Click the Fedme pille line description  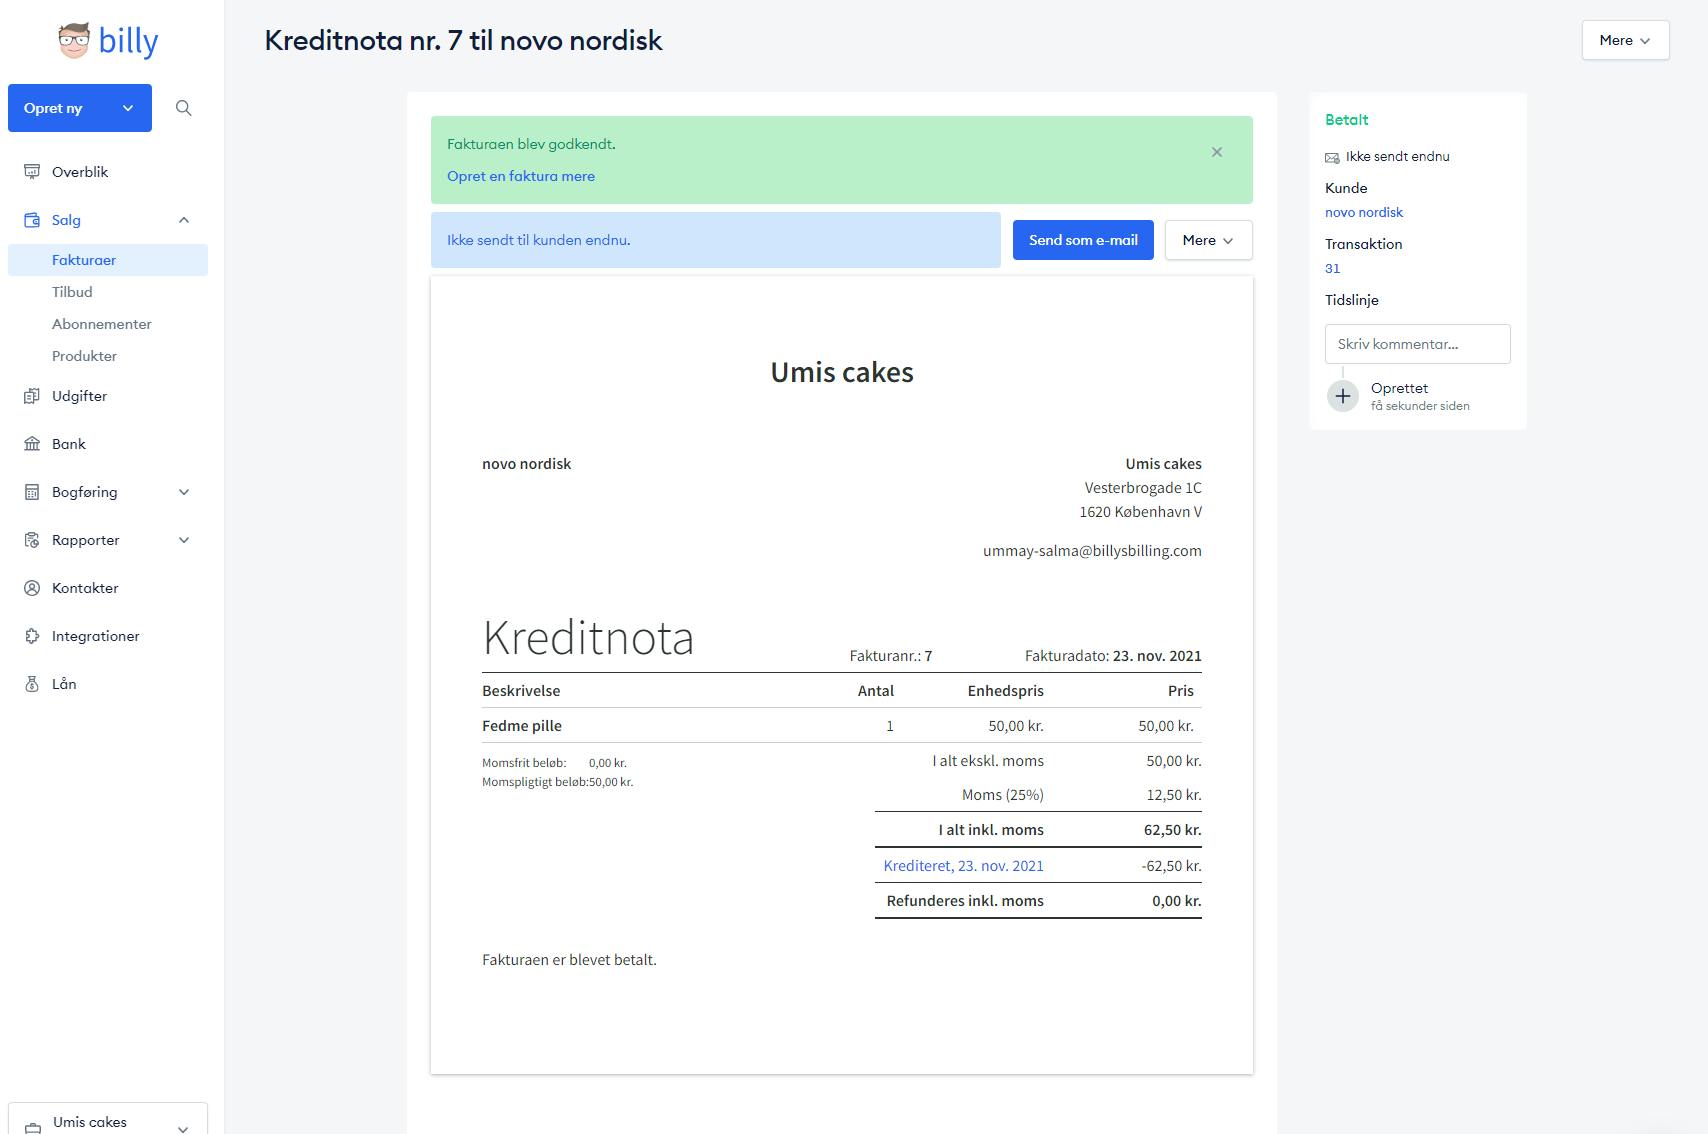tap(522, 726)
